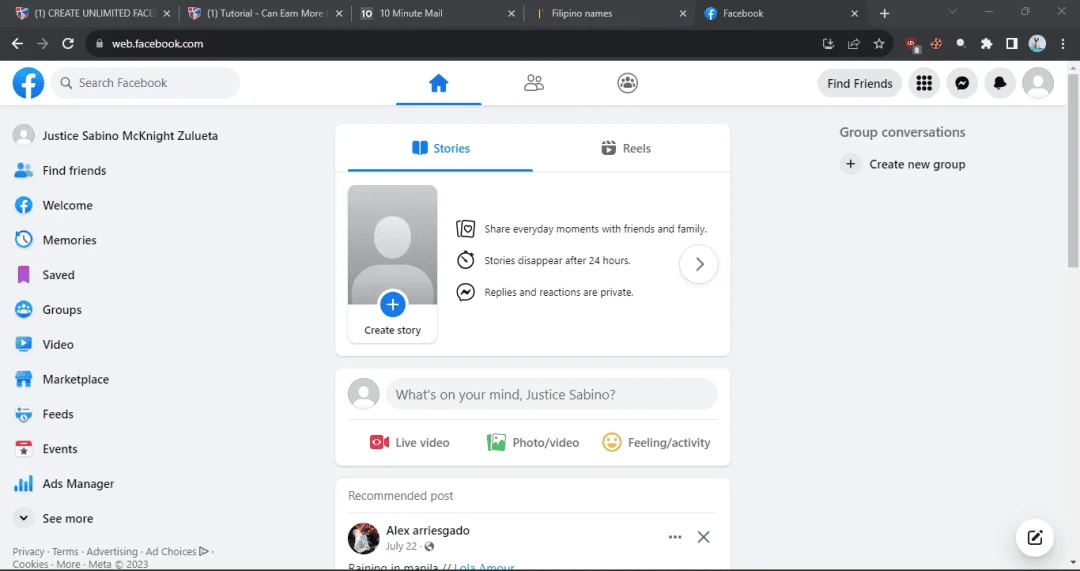Viewport: 1080px width, 571px height.
Task: Open the Ad Choices footer link
Action: pos(176,552)
